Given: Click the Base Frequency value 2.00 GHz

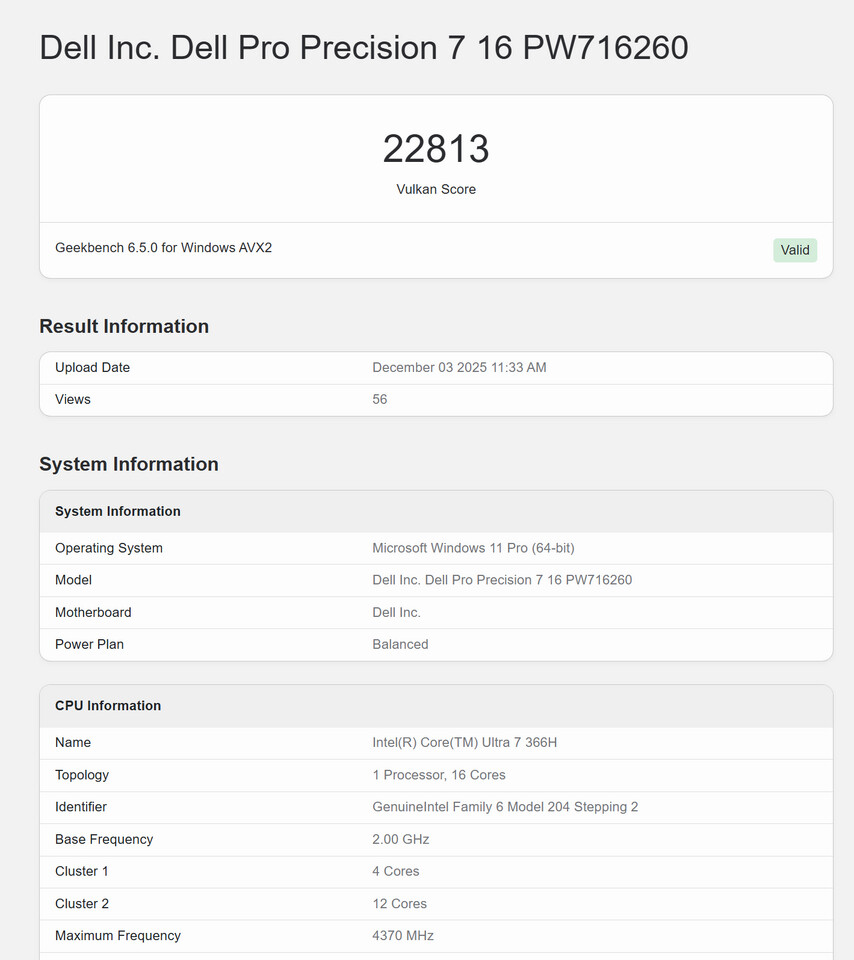Looking at the screenshot, I should (400, 839).
